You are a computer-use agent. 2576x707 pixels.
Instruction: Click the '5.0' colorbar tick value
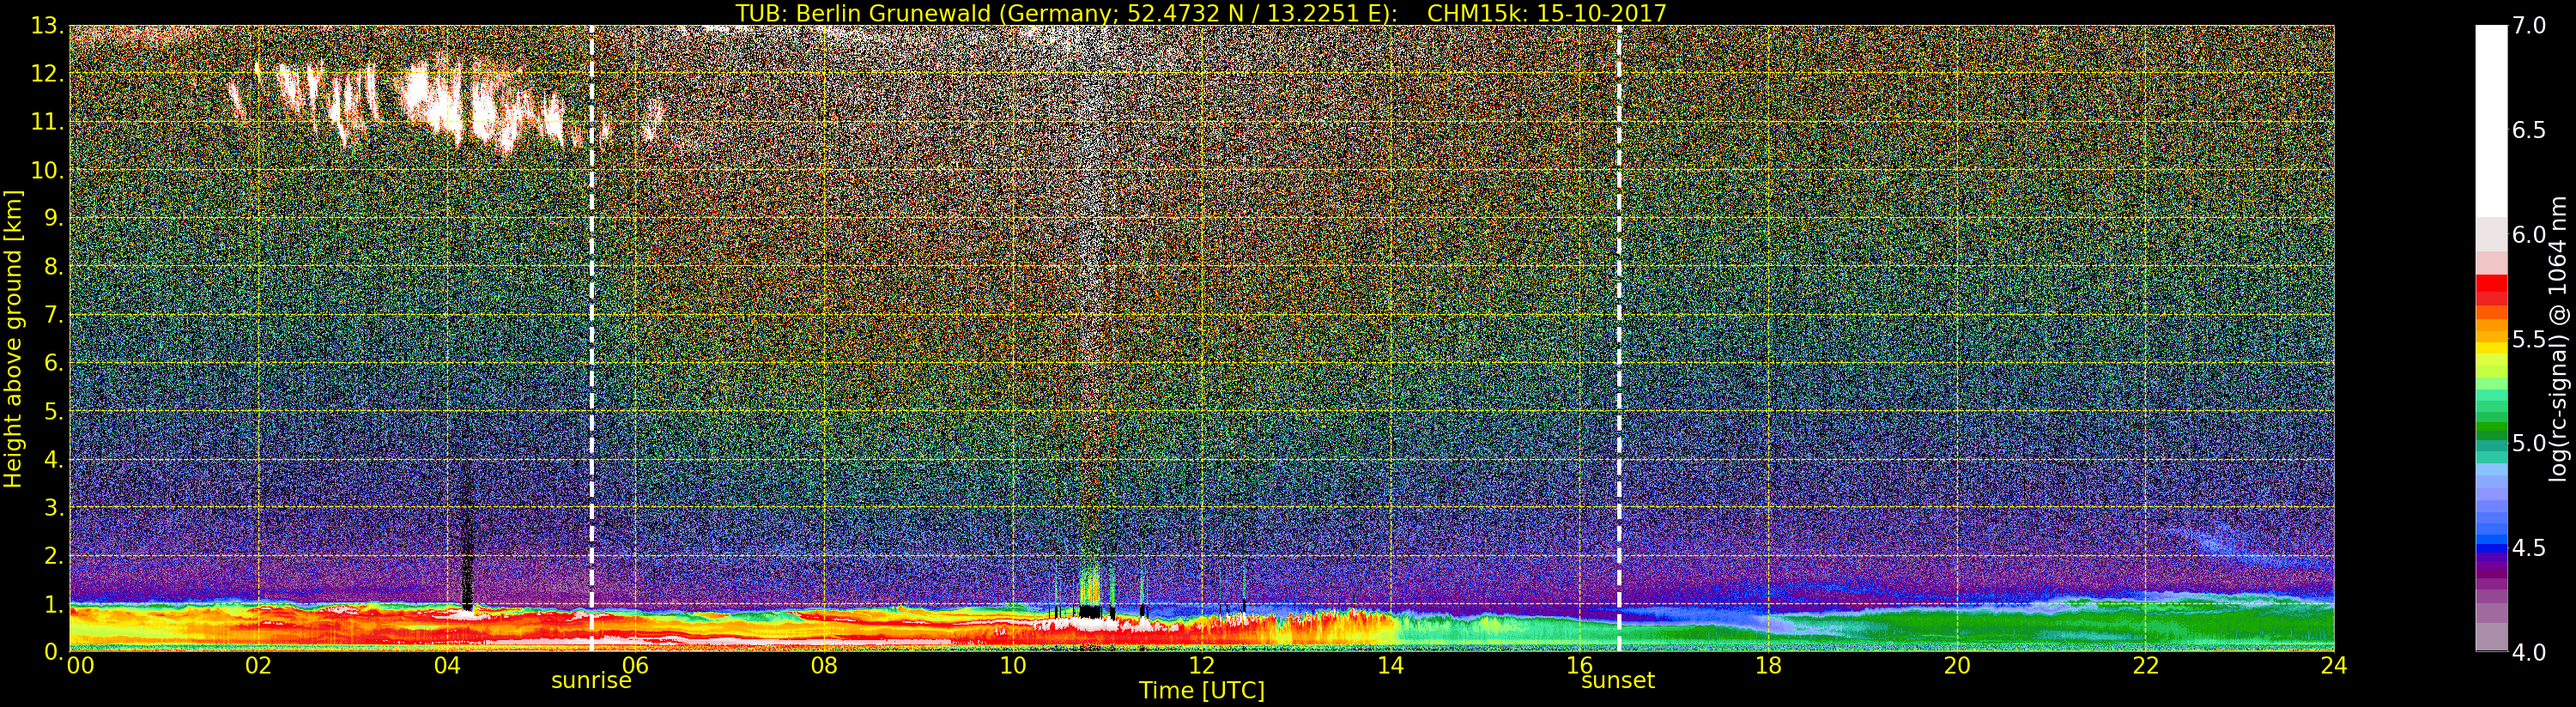(2529, 443)
